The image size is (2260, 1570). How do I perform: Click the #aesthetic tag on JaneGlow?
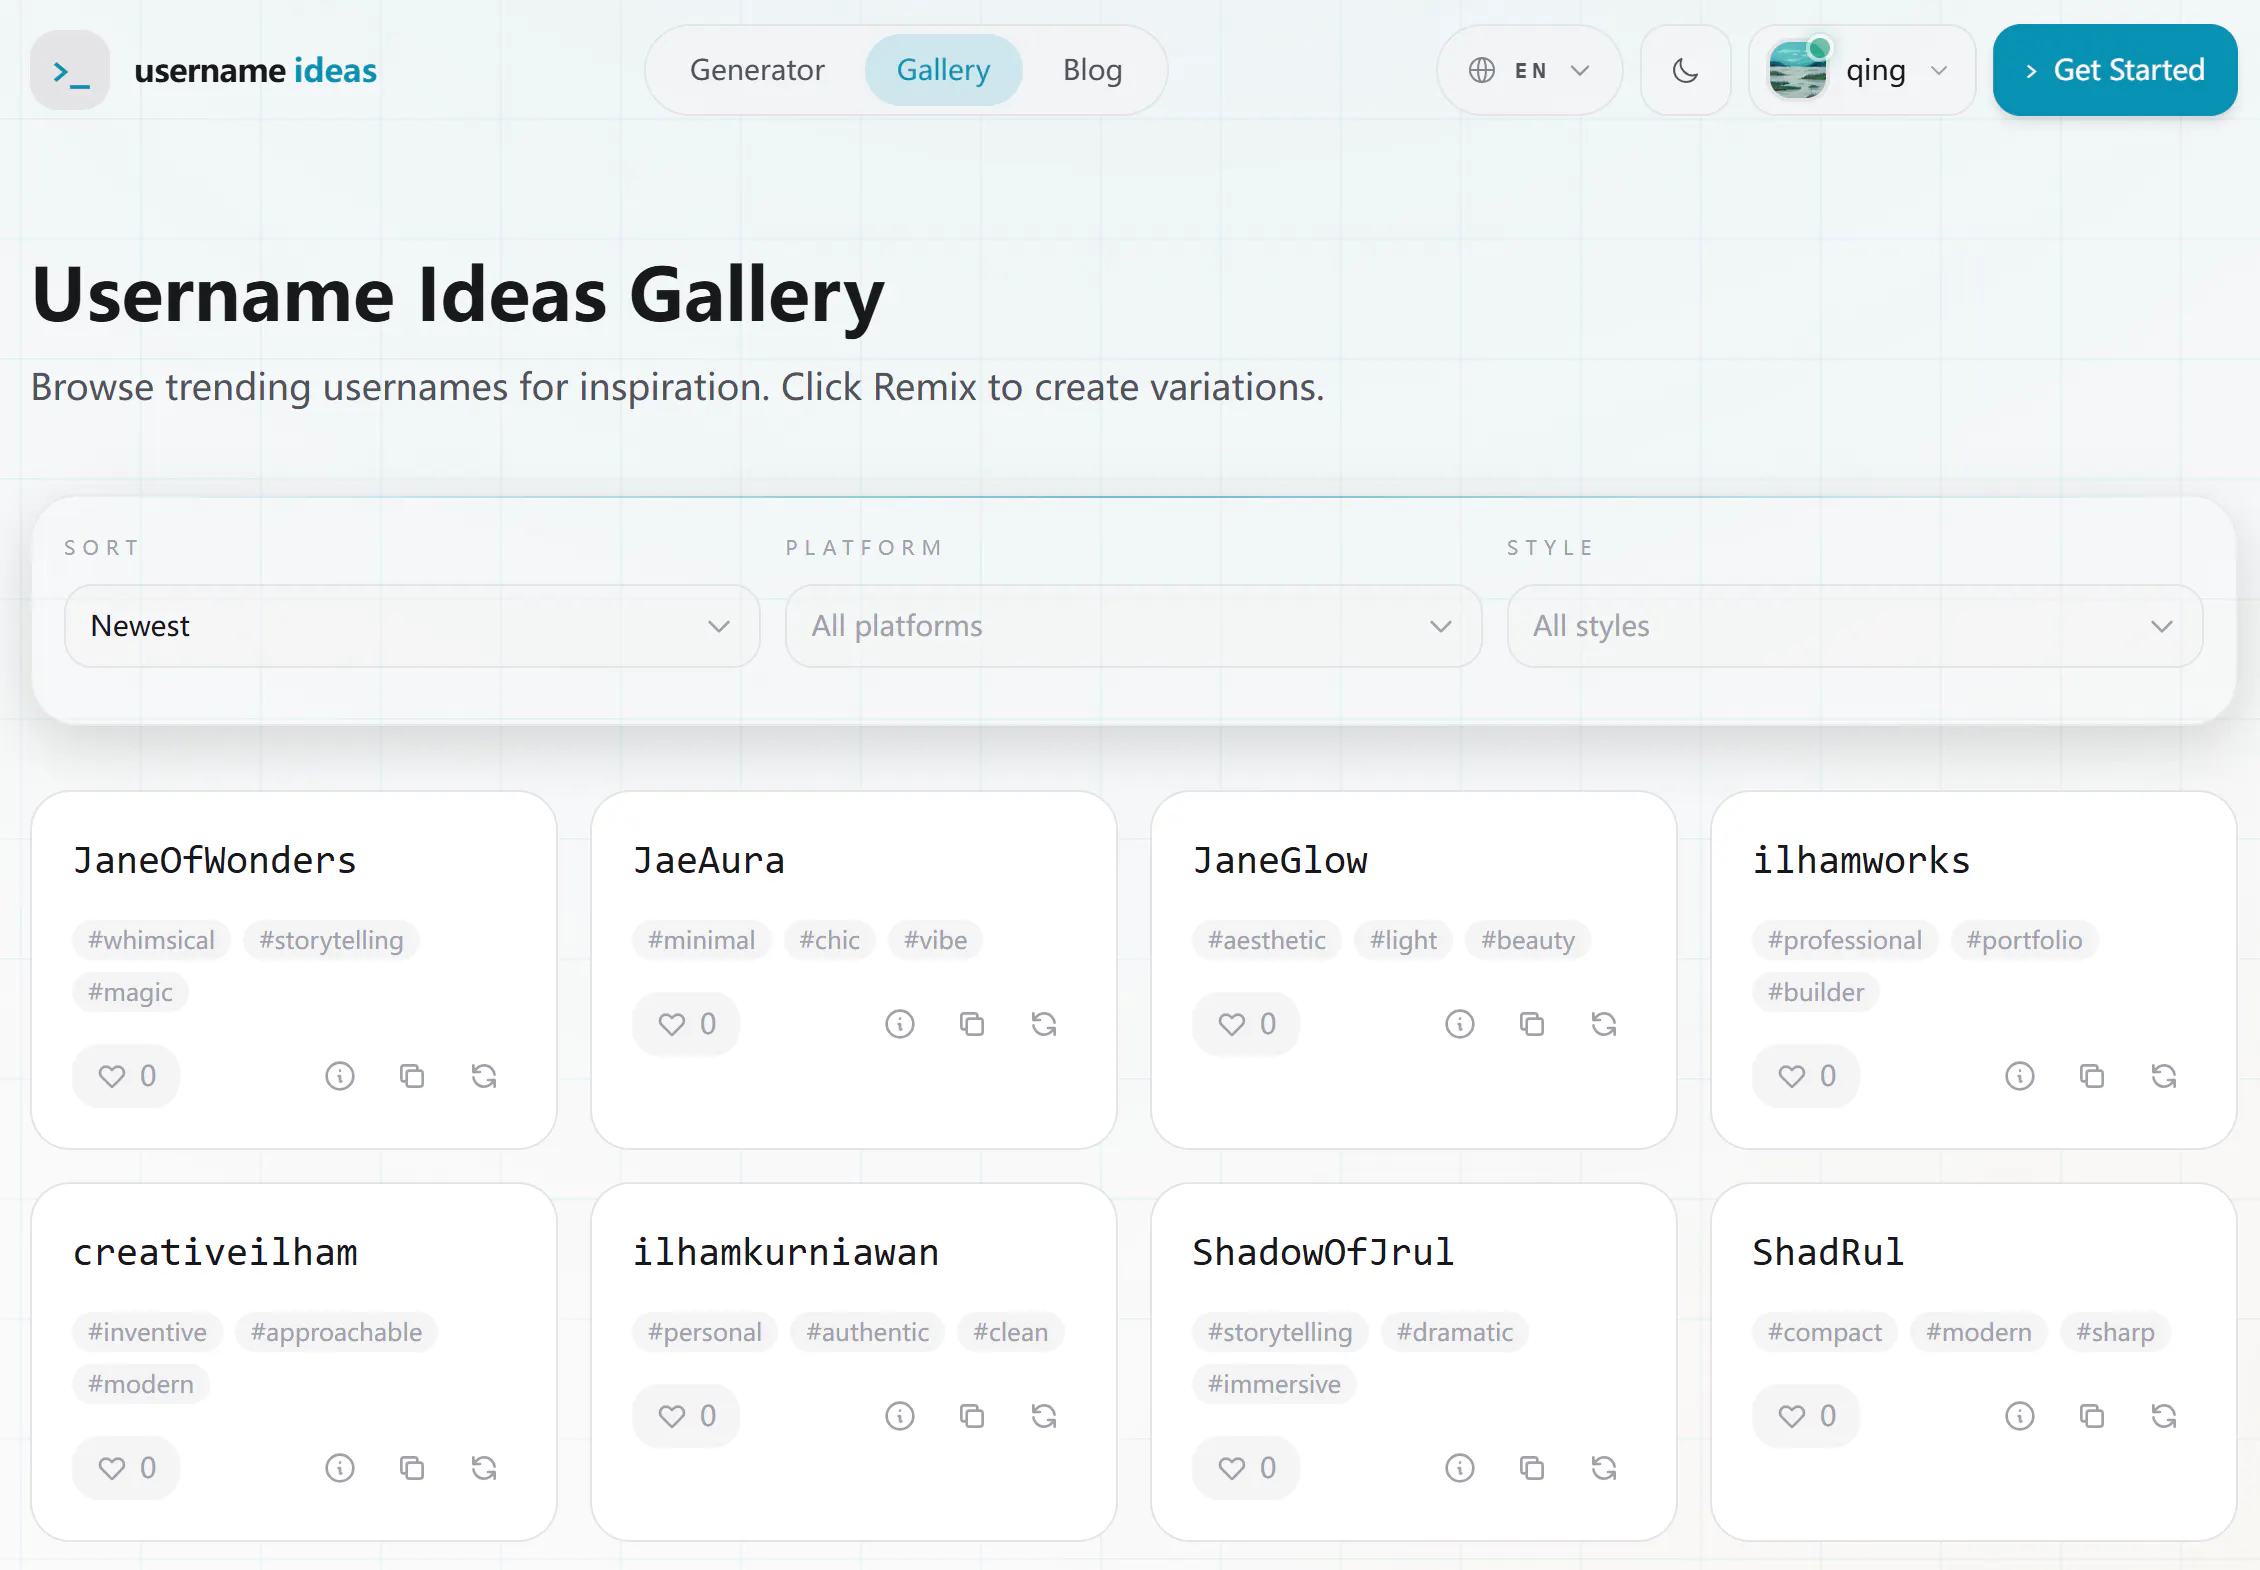click(x=1267, y=940)
